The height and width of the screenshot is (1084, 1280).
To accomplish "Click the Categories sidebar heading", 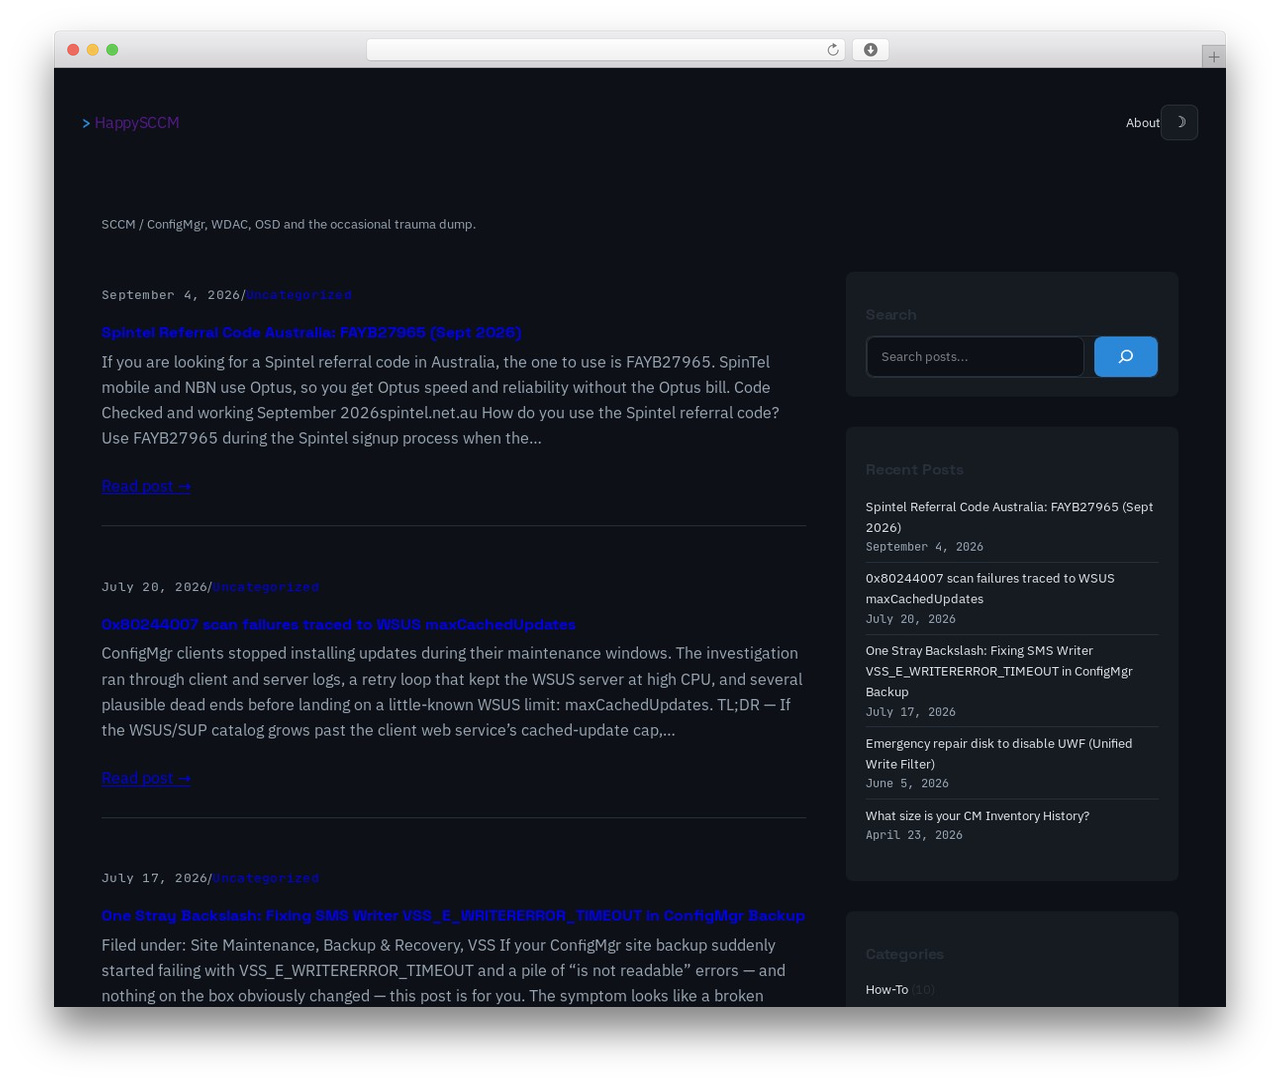I will pos(904,954).
